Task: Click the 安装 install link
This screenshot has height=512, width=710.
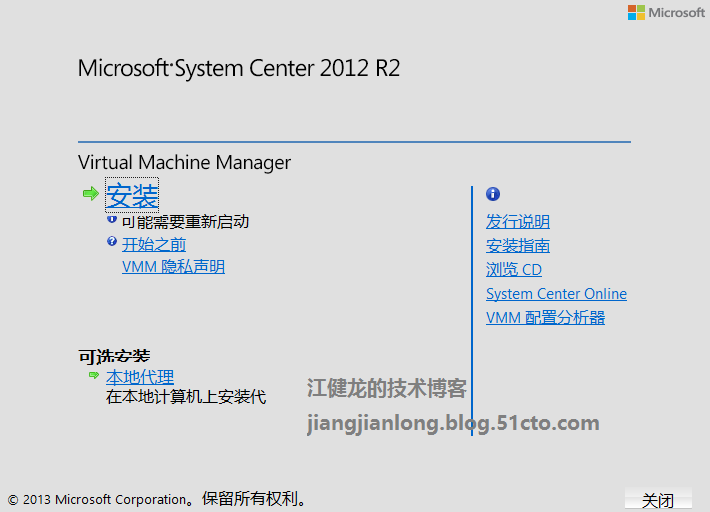Action: point(132,195)
